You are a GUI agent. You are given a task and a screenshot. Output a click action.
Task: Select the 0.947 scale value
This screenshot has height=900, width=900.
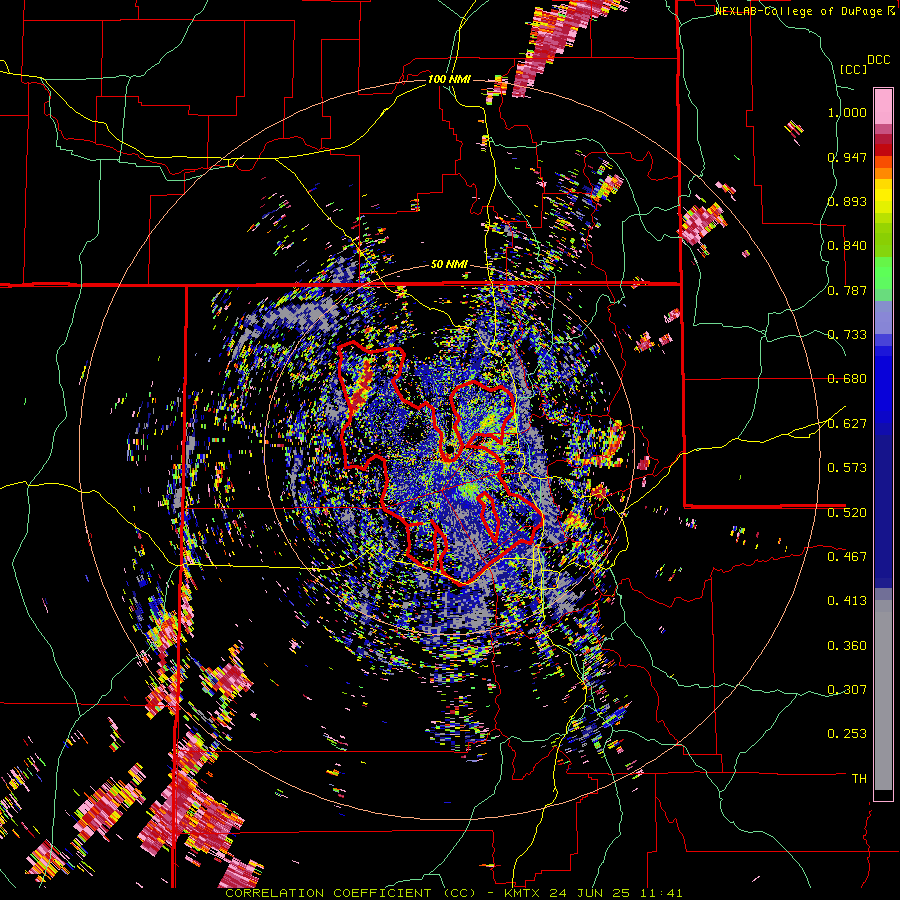point(847,157)
